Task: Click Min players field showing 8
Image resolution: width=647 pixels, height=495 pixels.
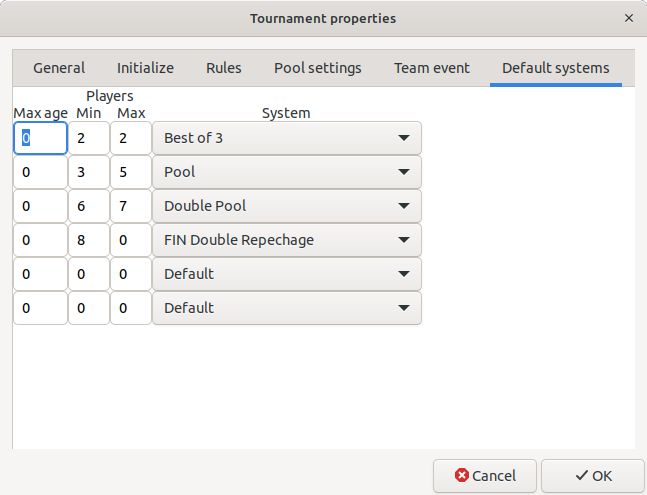Action: [89, 240]
